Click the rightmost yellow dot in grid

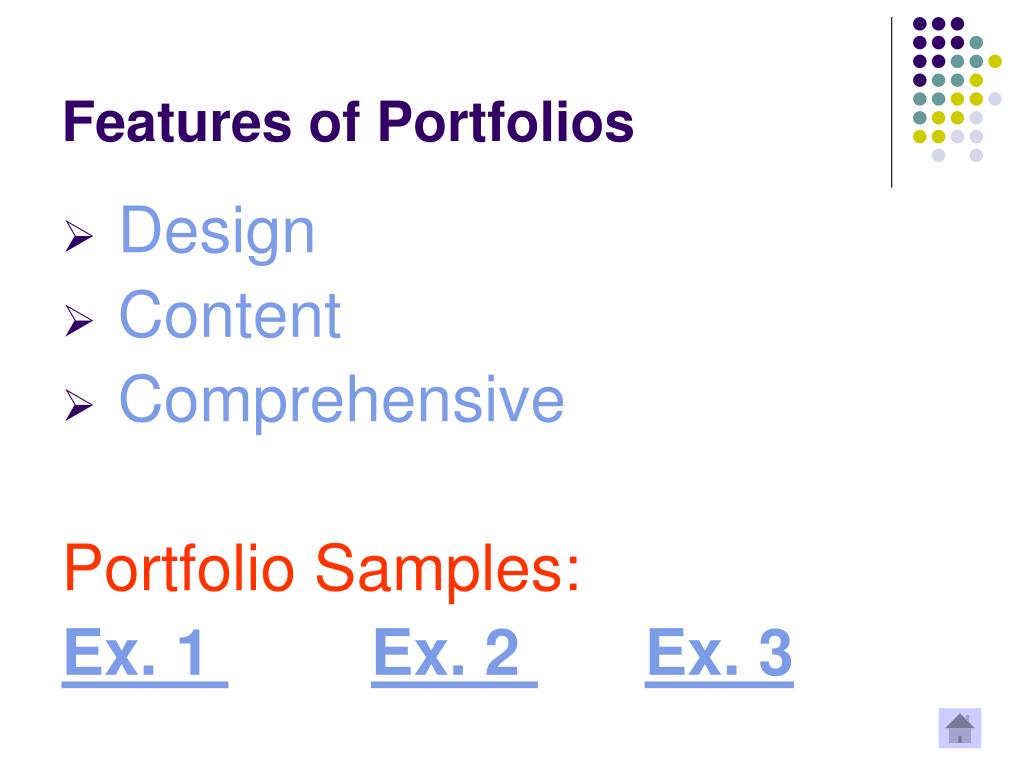pyautogui.click(x=995, y=61)
